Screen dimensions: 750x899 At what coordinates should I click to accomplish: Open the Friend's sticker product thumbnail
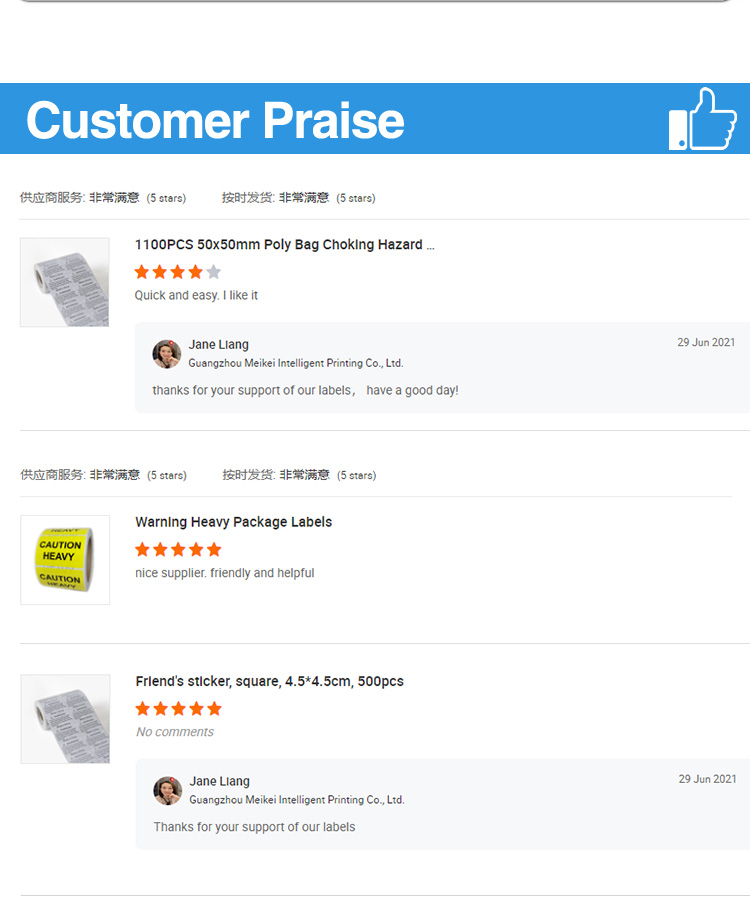(65, 719)
